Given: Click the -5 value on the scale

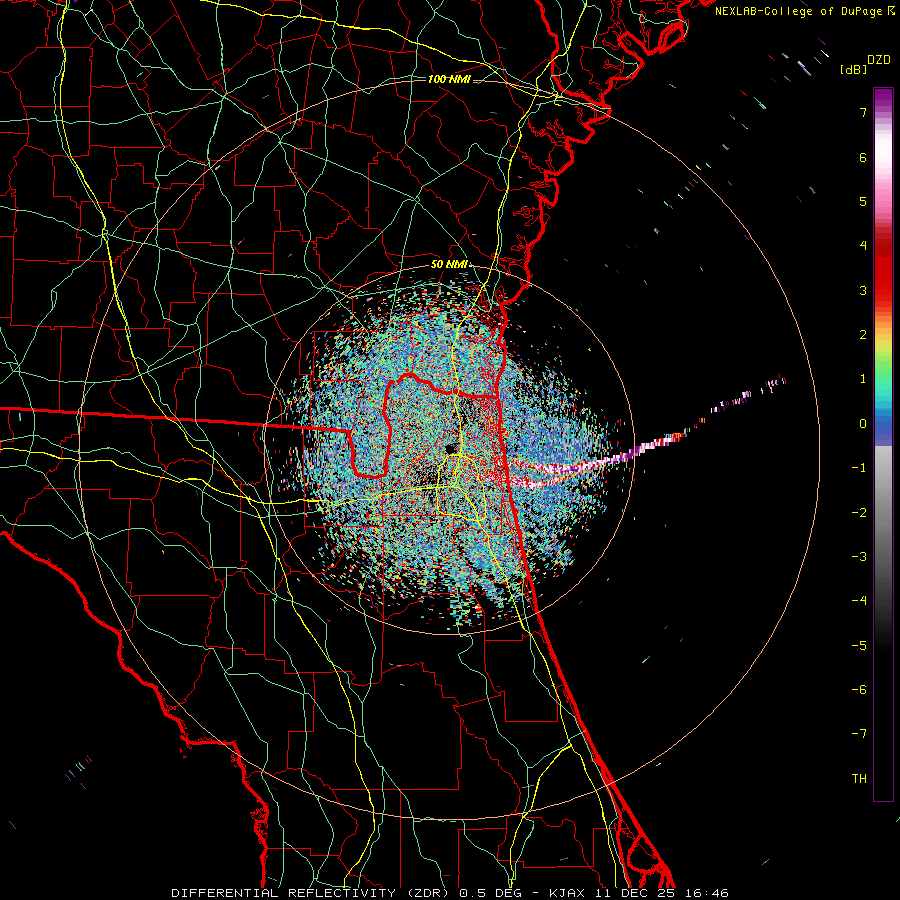Looking at the screenshot, I should [x=859, y=646].
